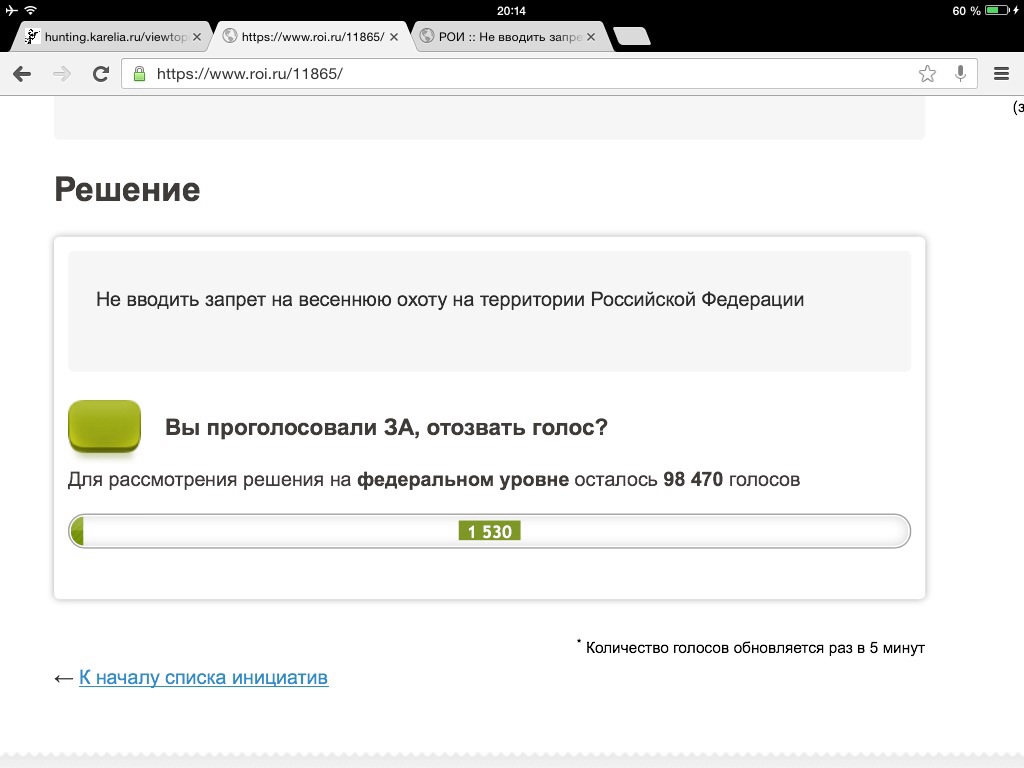Bookmark this page with the star icon

point(927,73)
